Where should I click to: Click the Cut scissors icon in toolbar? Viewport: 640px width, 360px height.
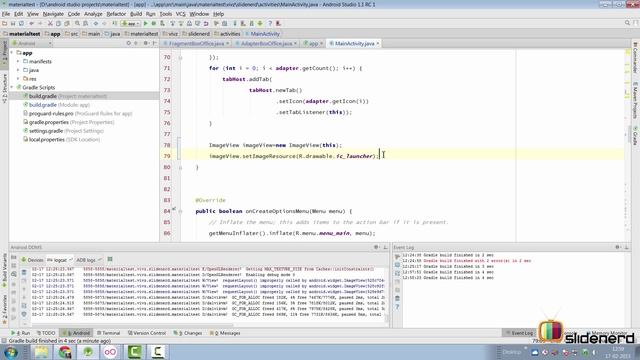[x=50, y=24]
